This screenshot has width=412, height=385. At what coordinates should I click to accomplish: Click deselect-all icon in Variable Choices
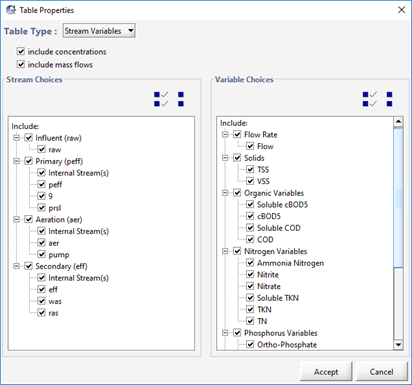click(390, 99)
